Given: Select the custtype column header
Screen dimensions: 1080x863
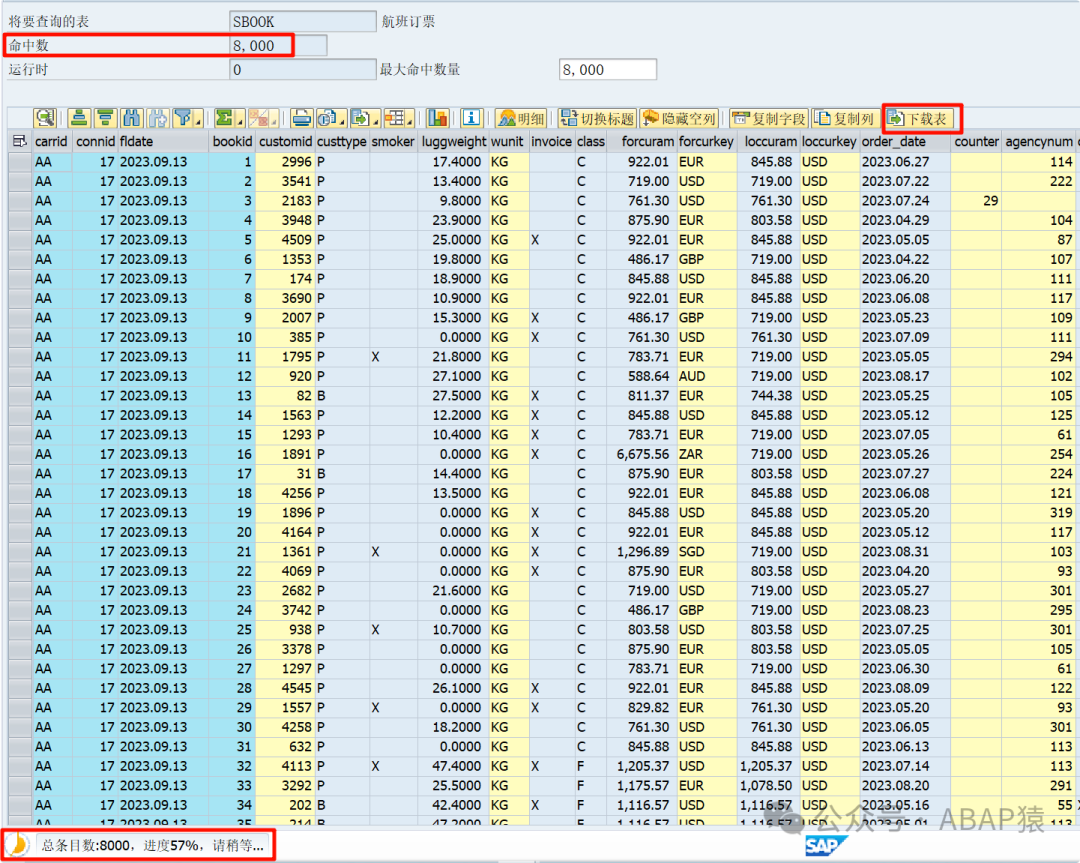Looking at the screenshot, I should [x=342, y=141].
